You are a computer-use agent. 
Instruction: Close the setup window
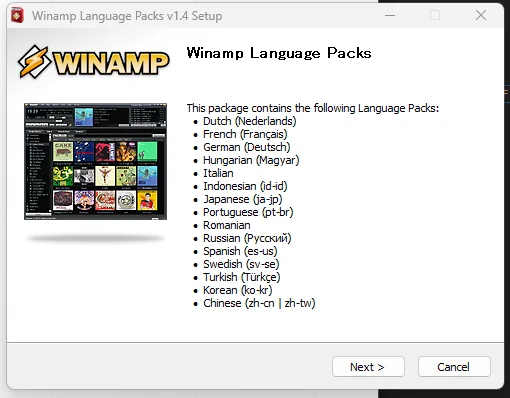pos(481,15)
